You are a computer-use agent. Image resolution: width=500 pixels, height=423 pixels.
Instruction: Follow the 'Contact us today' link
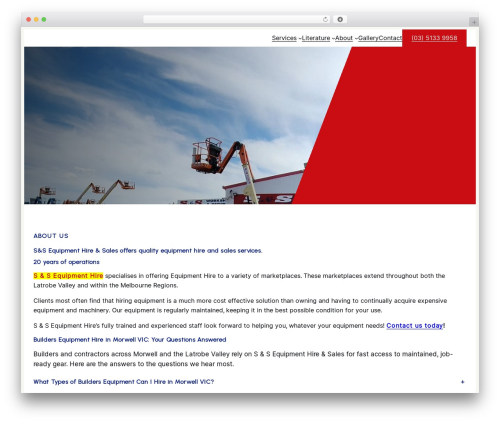[x=415, y=326]
